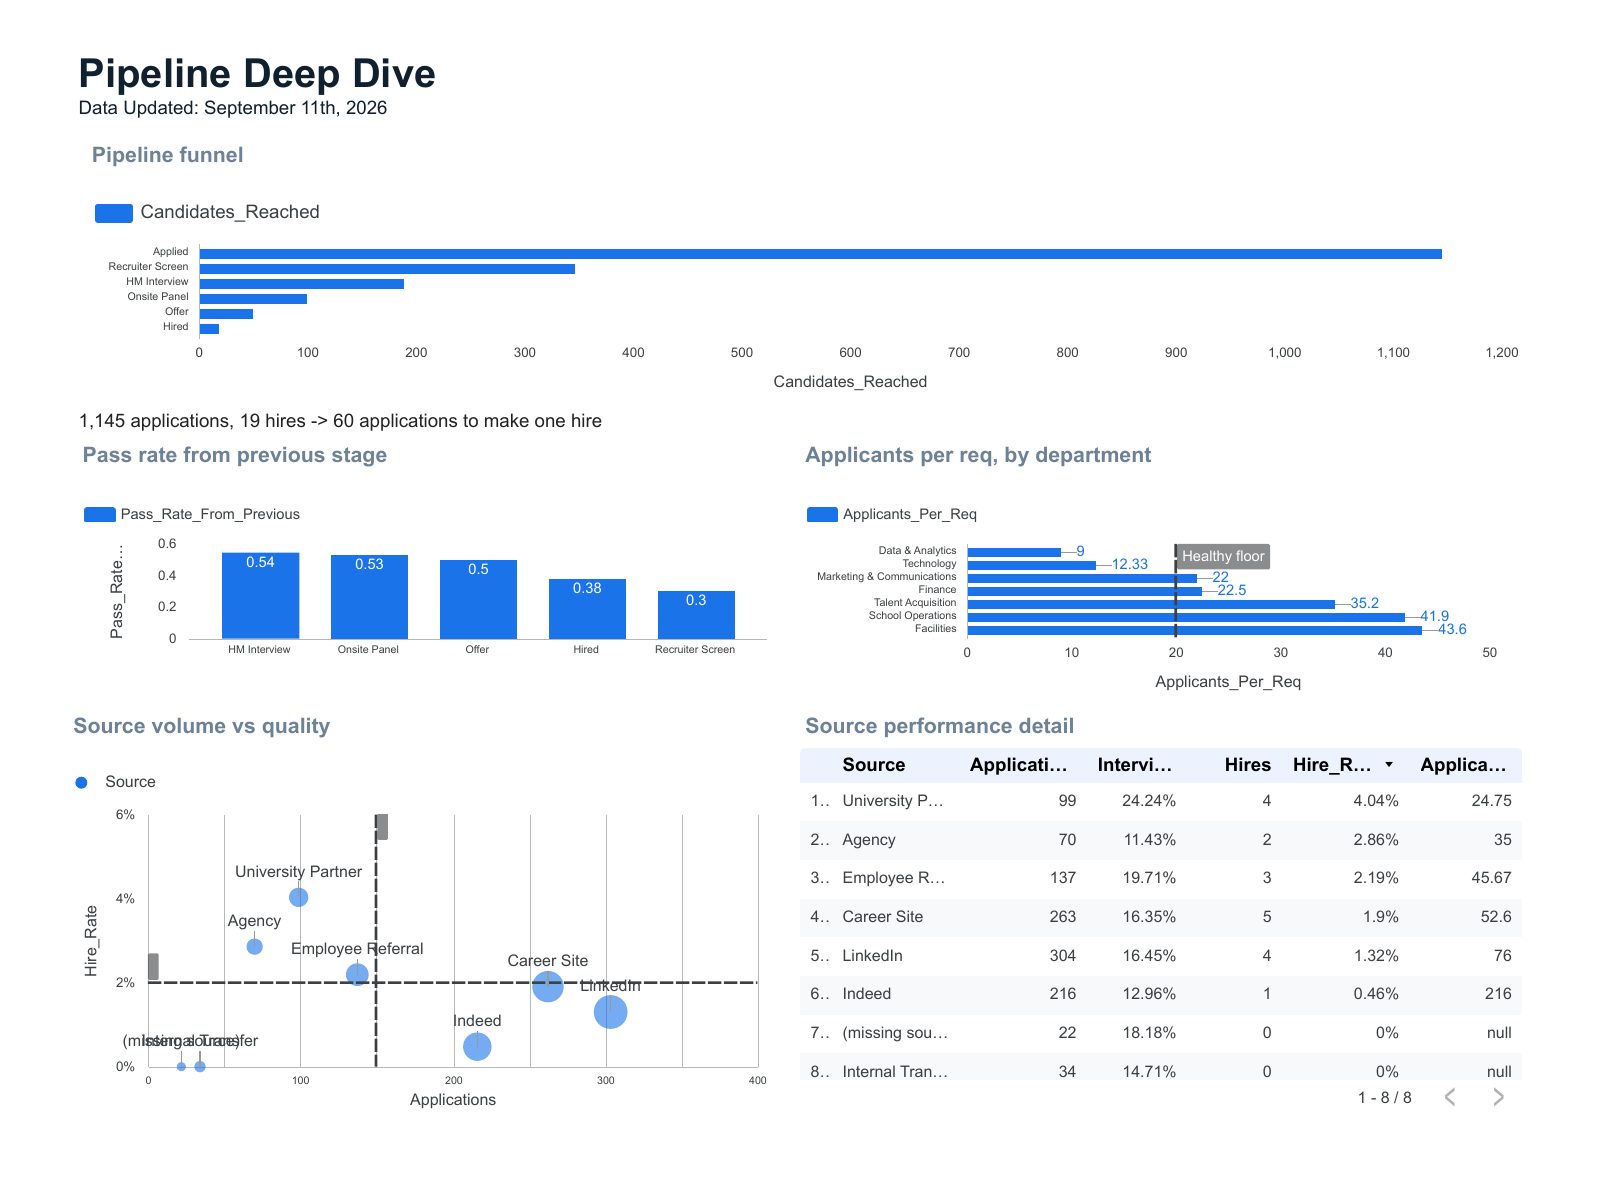1600x1201 pixels.
Task: Click the Agency row source cell
Action: pyautogui.click(x=868, y=840)
